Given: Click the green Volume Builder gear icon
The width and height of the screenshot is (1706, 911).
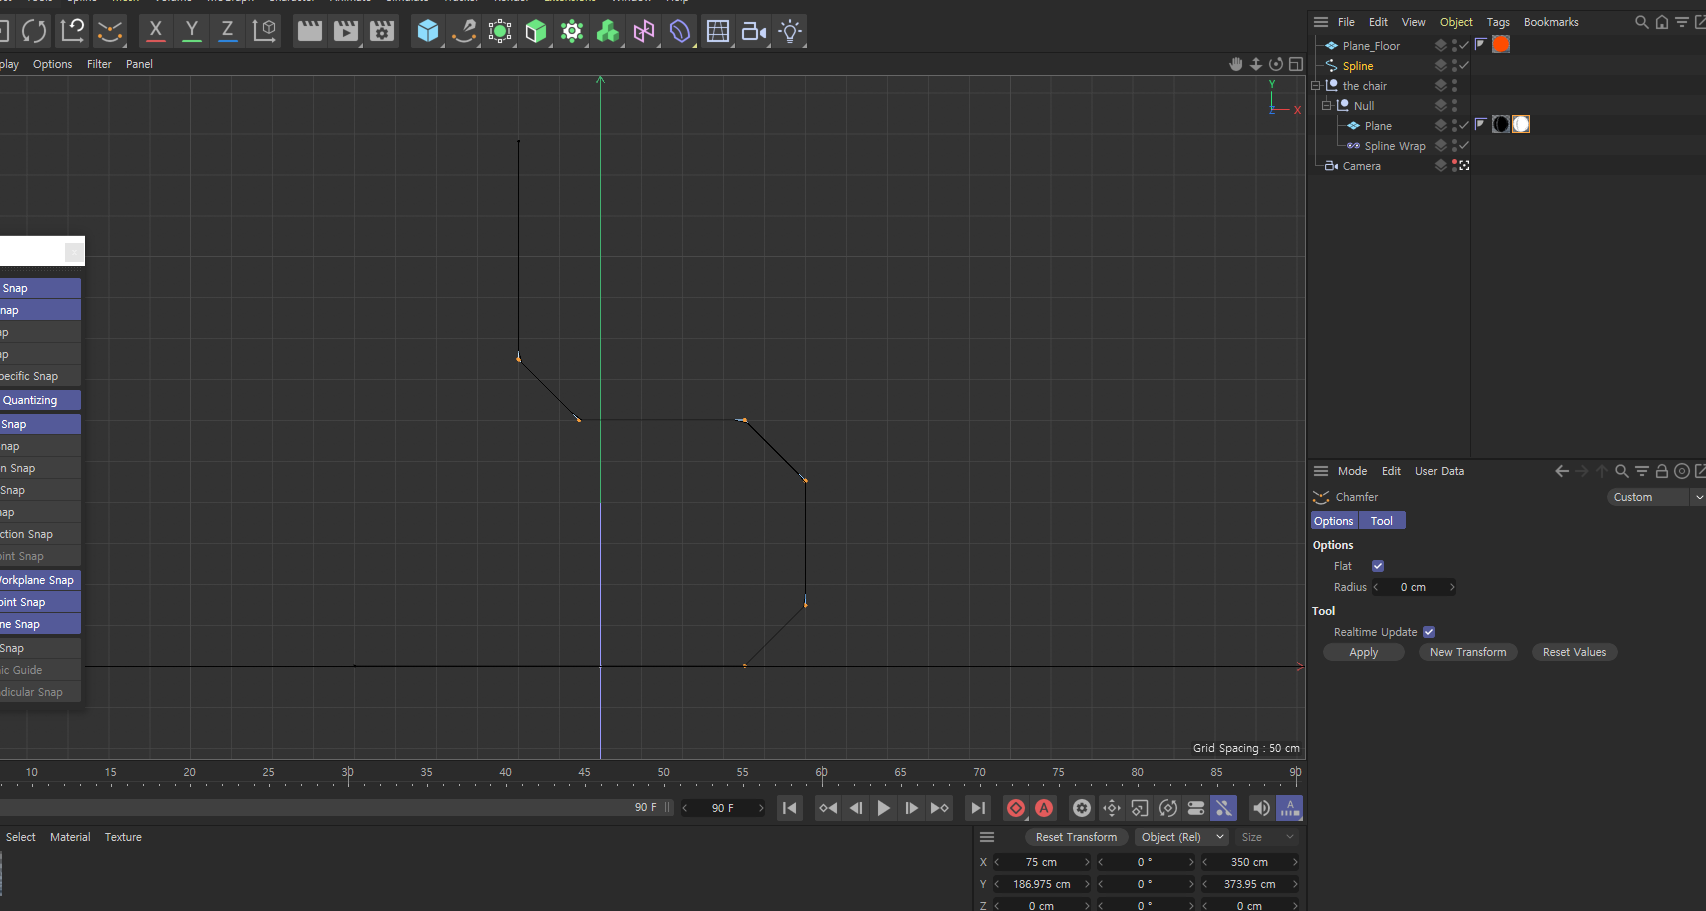Looking at the screenshot, I should point(572,31).
